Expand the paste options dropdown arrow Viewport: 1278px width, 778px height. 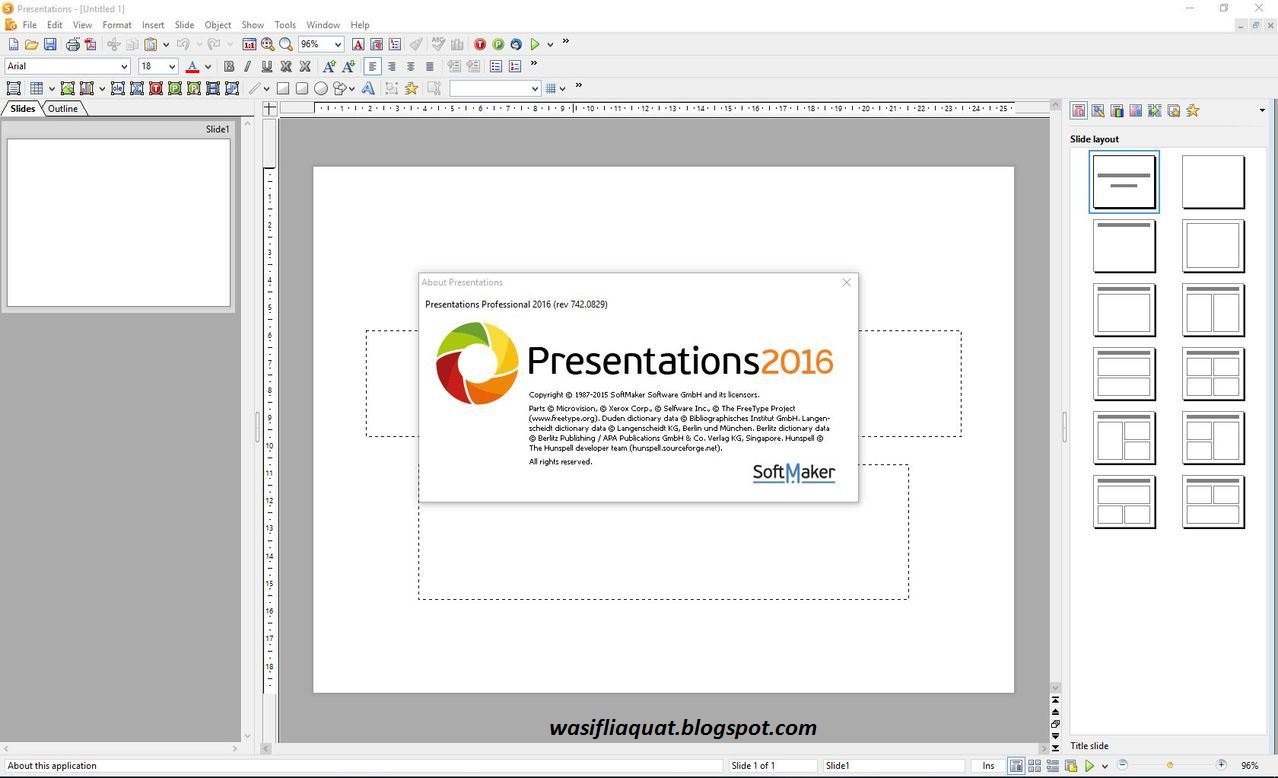click(166, 45)
